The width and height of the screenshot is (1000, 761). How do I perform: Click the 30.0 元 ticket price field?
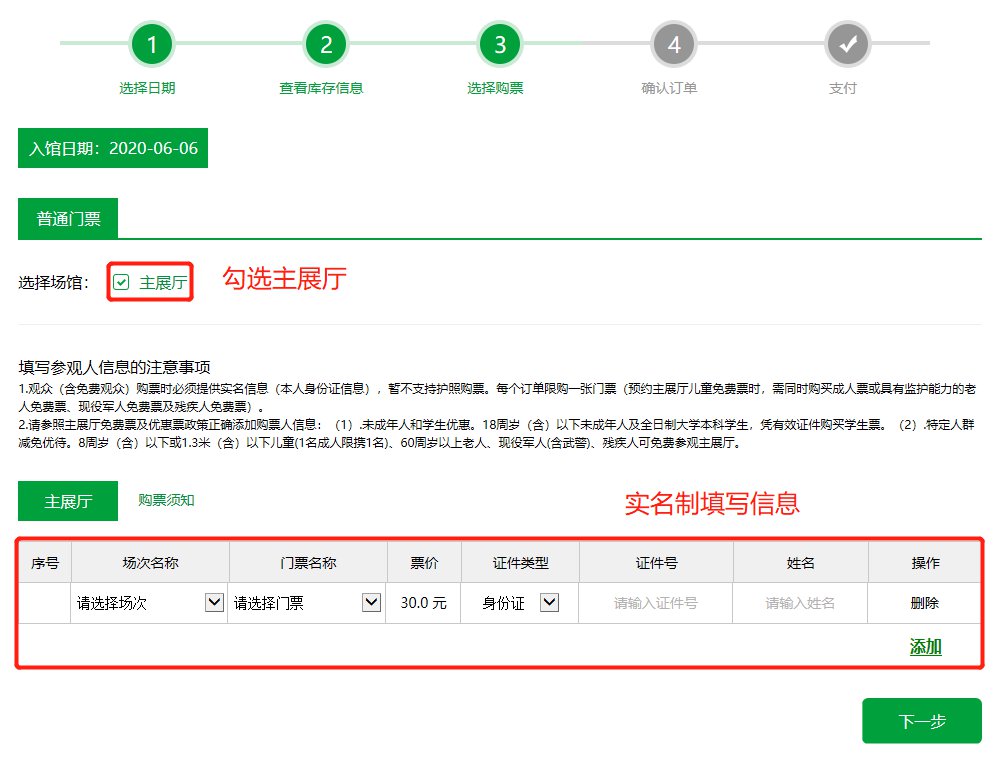(x=422, y=603)
